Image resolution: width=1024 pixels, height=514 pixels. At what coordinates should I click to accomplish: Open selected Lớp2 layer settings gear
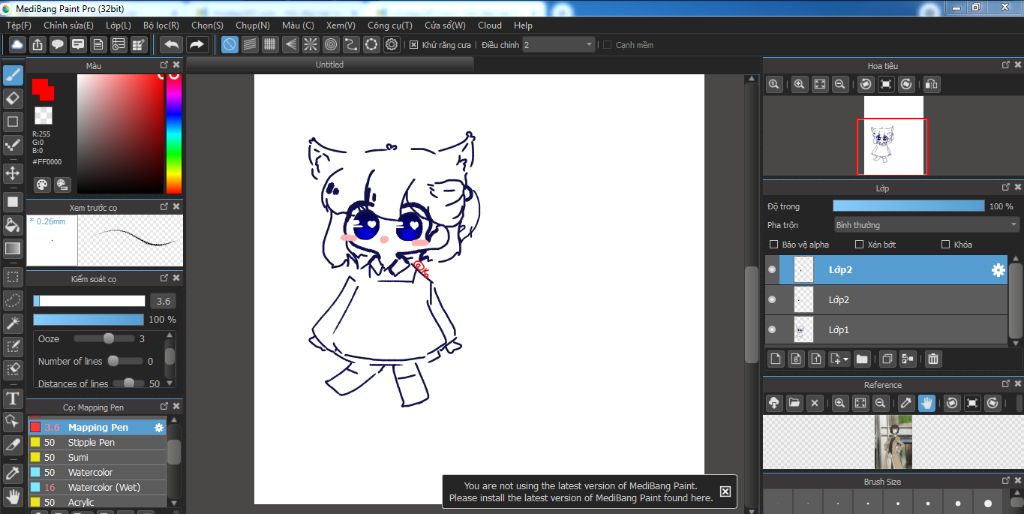[998, 270]
